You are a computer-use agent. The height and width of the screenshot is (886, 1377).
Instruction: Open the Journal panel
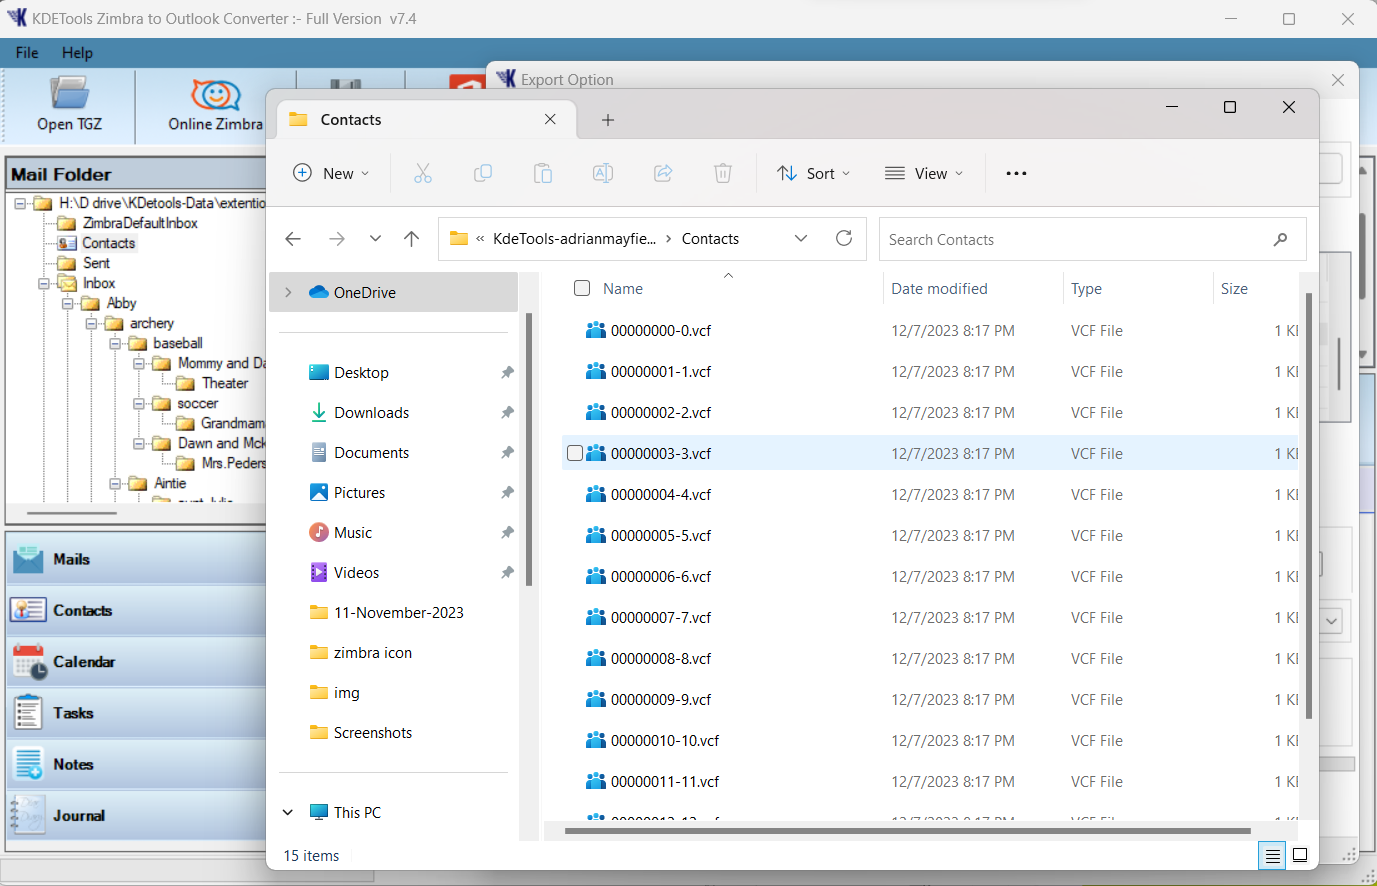136,815
